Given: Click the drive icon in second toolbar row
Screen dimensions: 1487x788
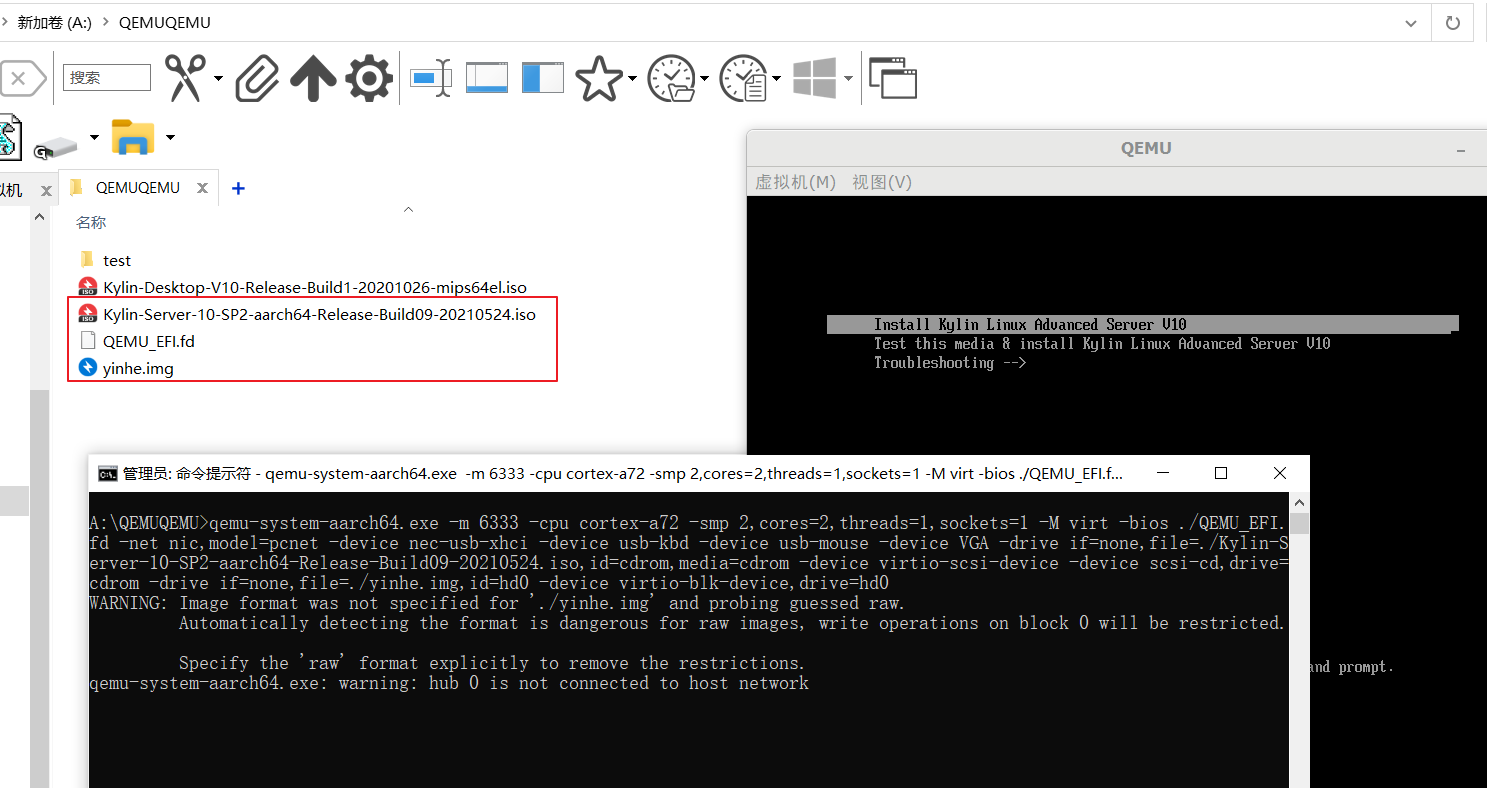Looking at the screenshot, I should (x=56, y=147).
